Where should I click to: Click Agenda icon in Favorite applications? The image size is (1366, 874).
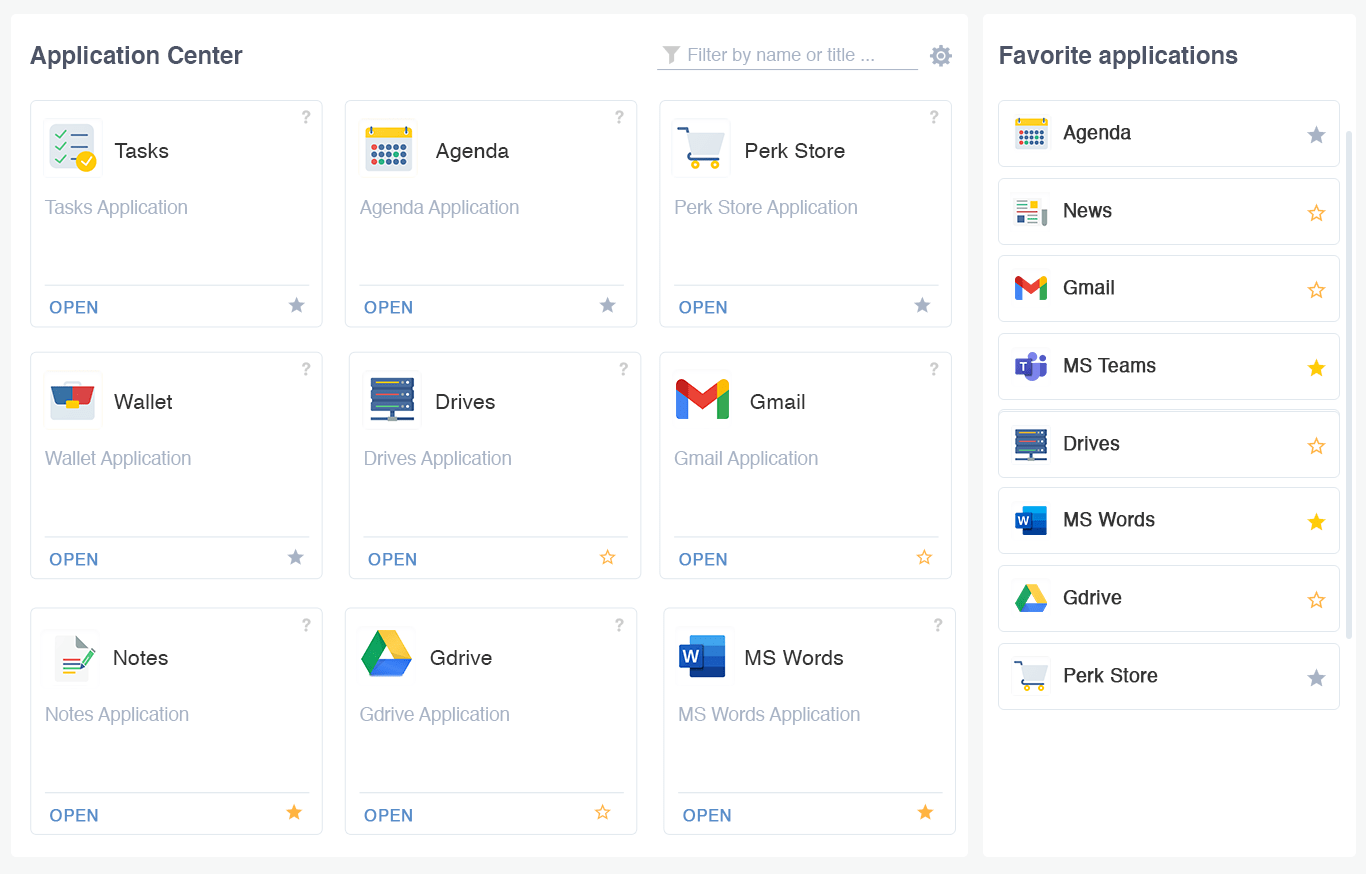pos(1031,133)
